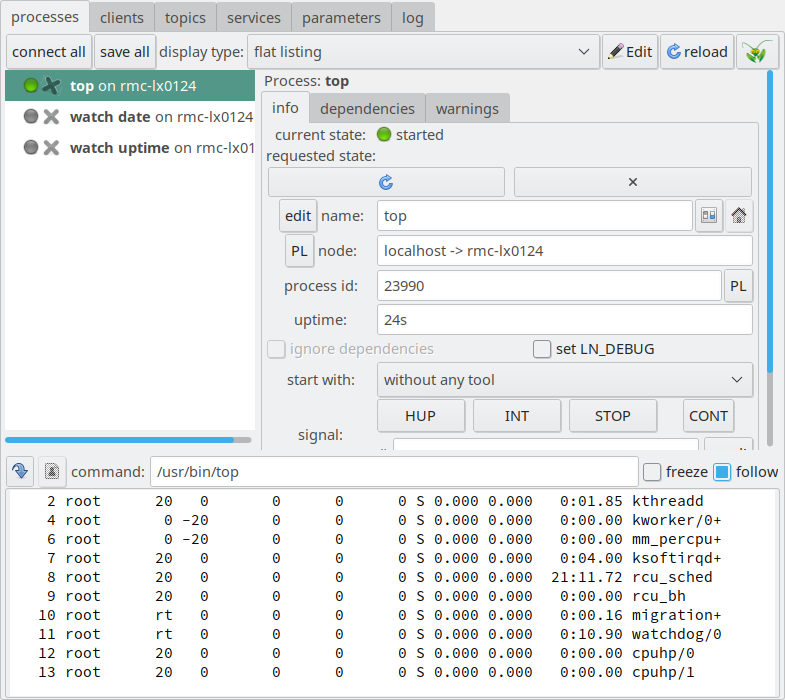
Task: Click the connect all button
Action: [x=49, y=52]
